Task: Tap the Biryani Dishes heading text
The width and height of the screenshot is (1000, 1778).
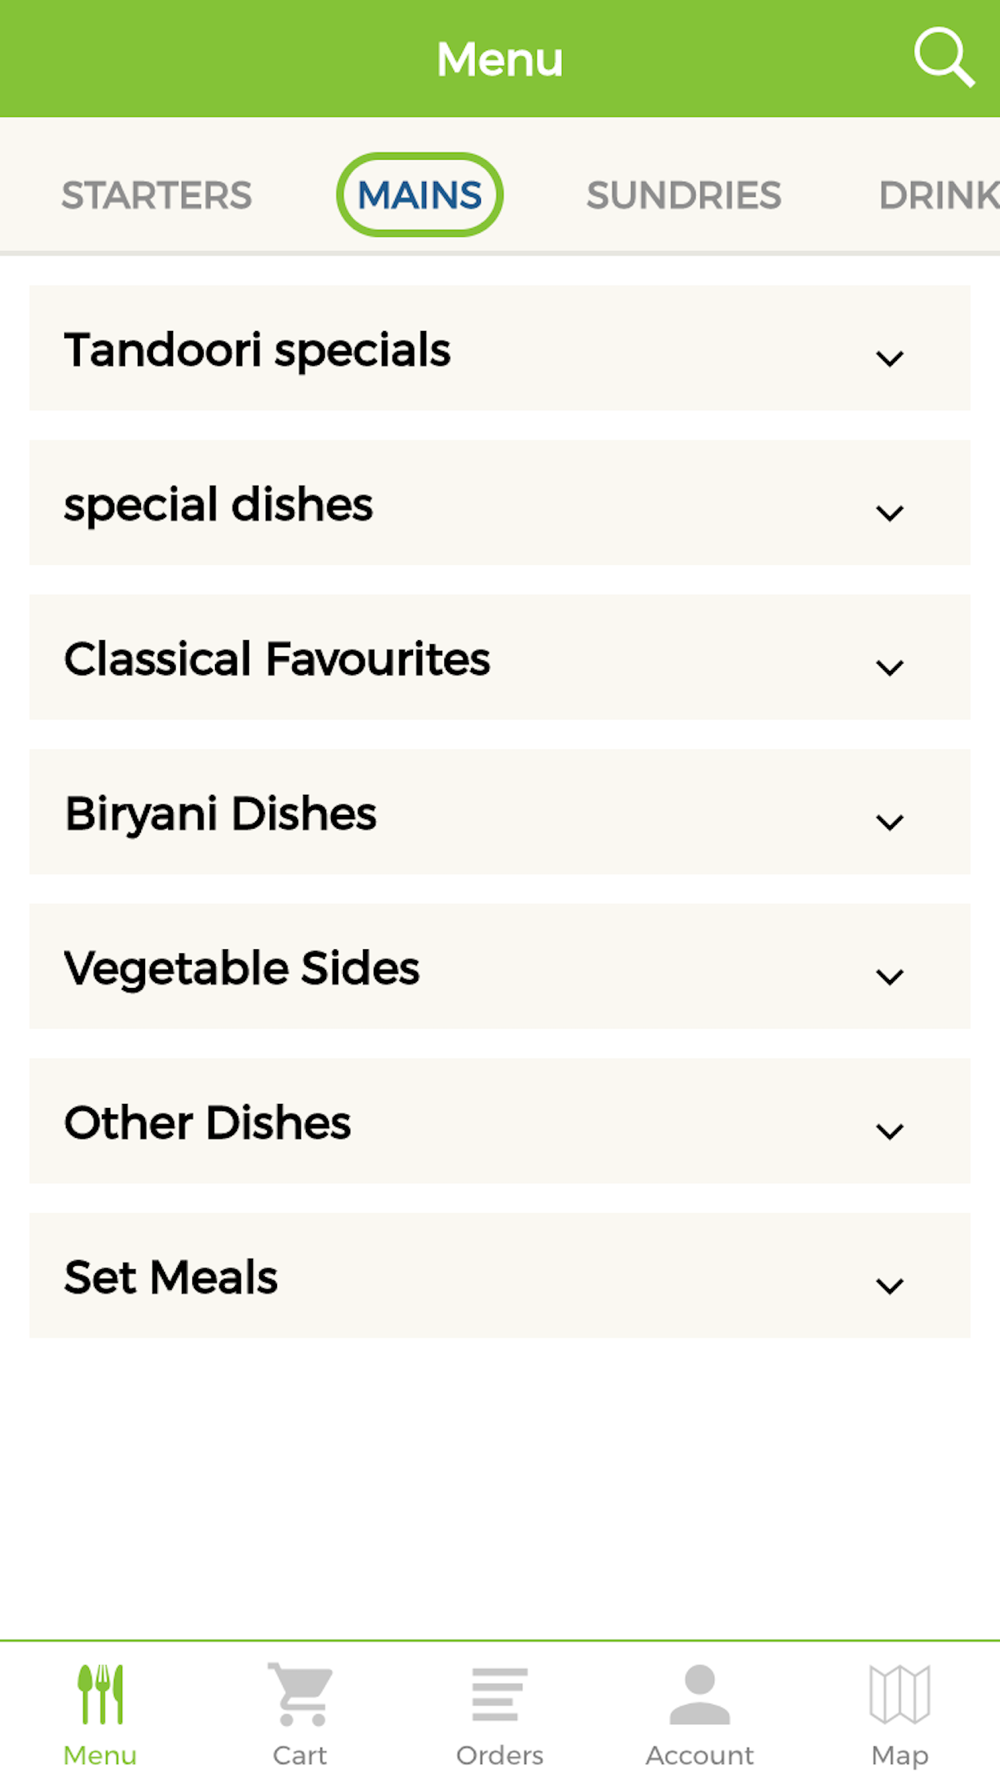Action: (x=221, y=814)
